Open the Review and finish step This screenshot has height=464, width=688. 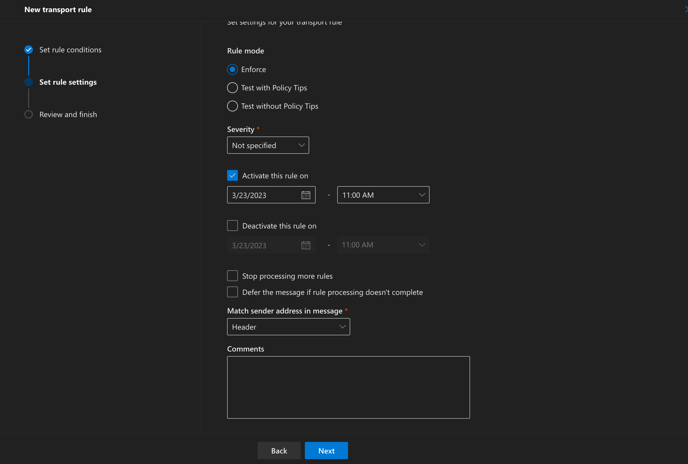coord(68,115)
